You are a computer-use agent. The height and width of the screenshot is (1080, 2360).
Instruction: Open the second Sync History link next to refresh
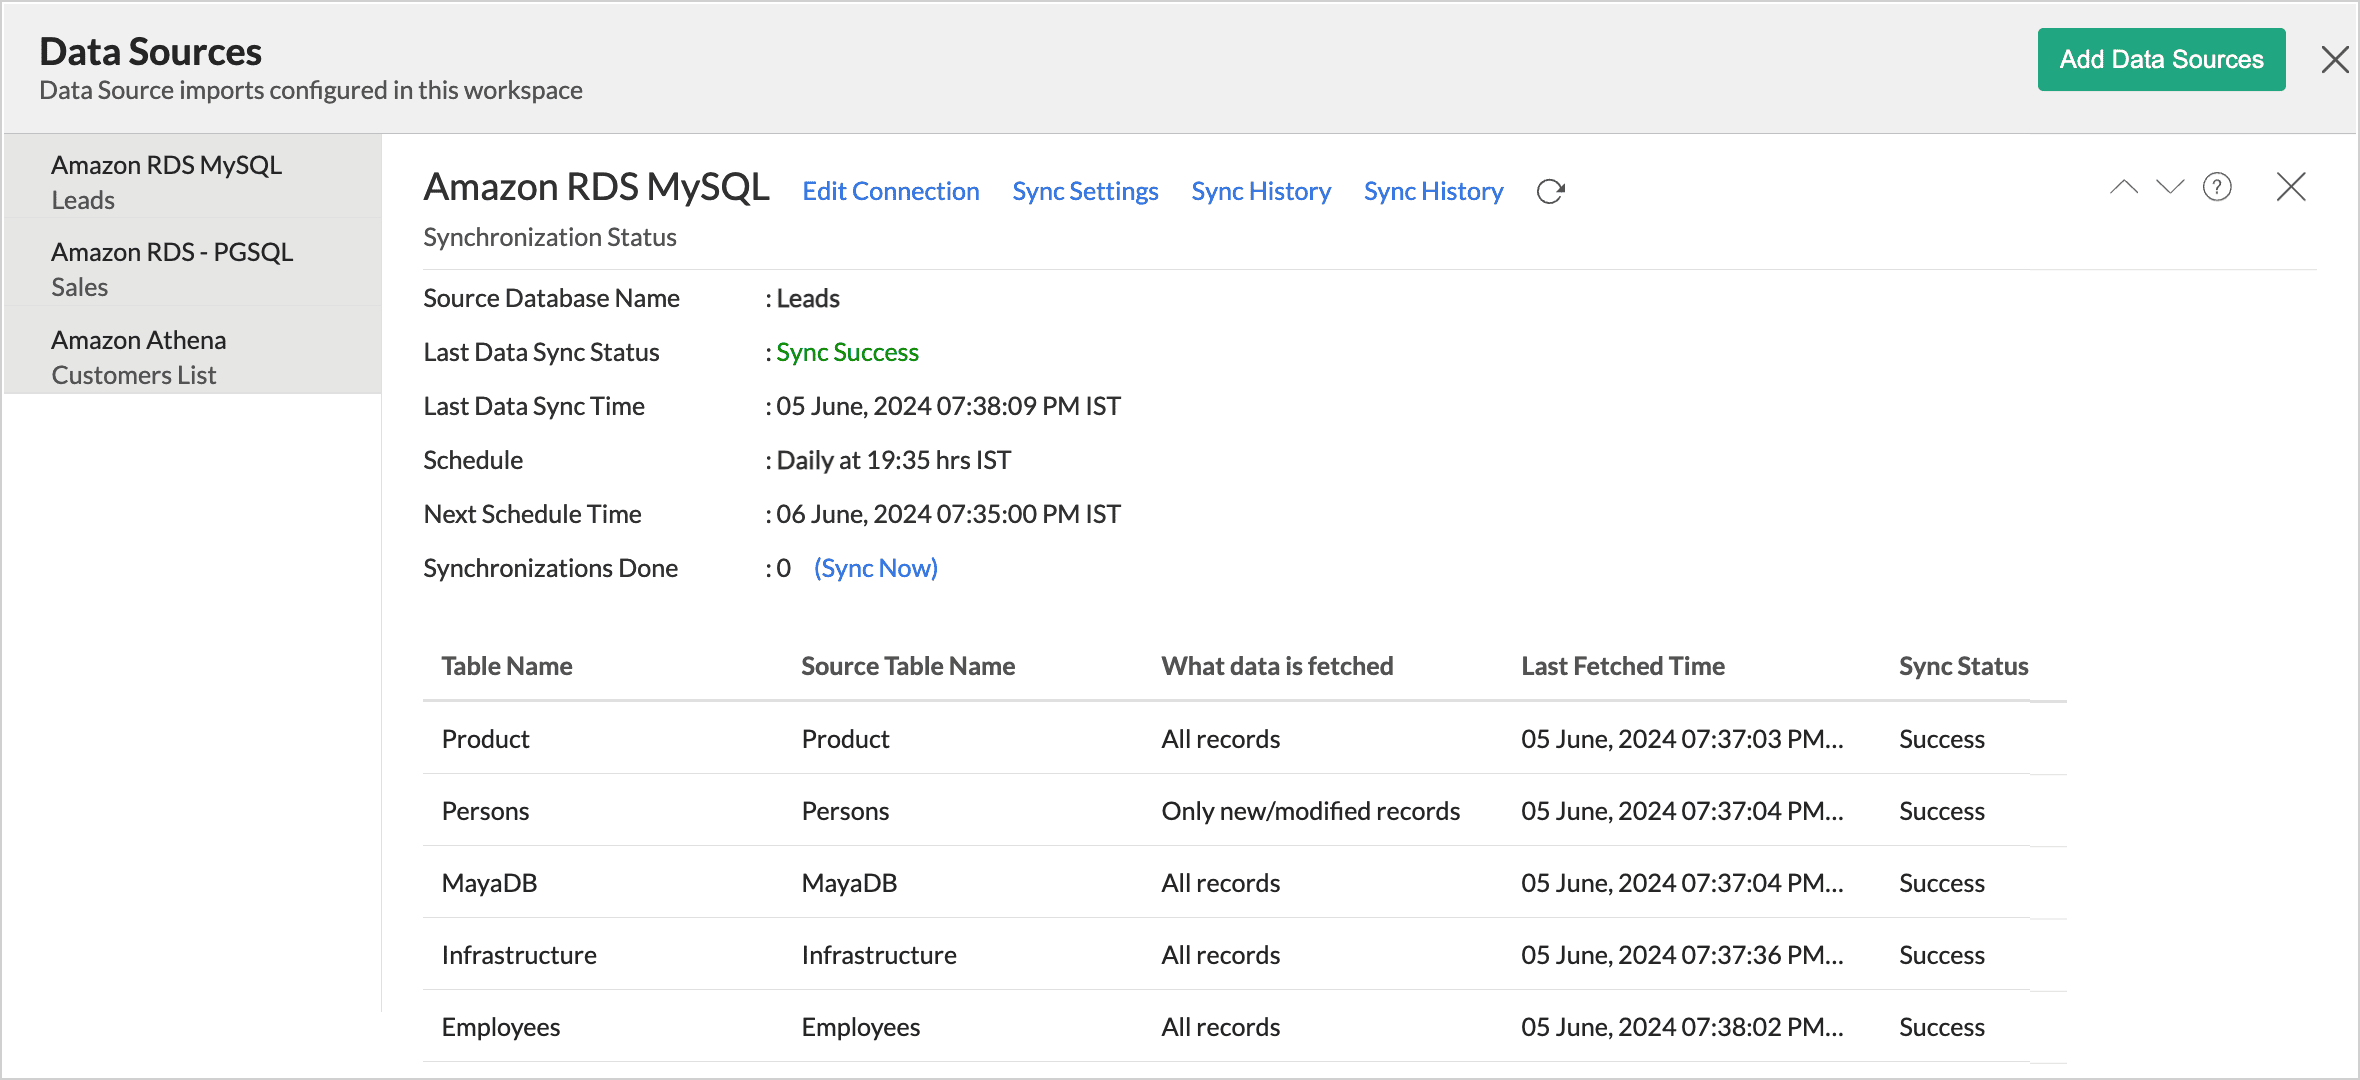click(x=1433, y=191)
